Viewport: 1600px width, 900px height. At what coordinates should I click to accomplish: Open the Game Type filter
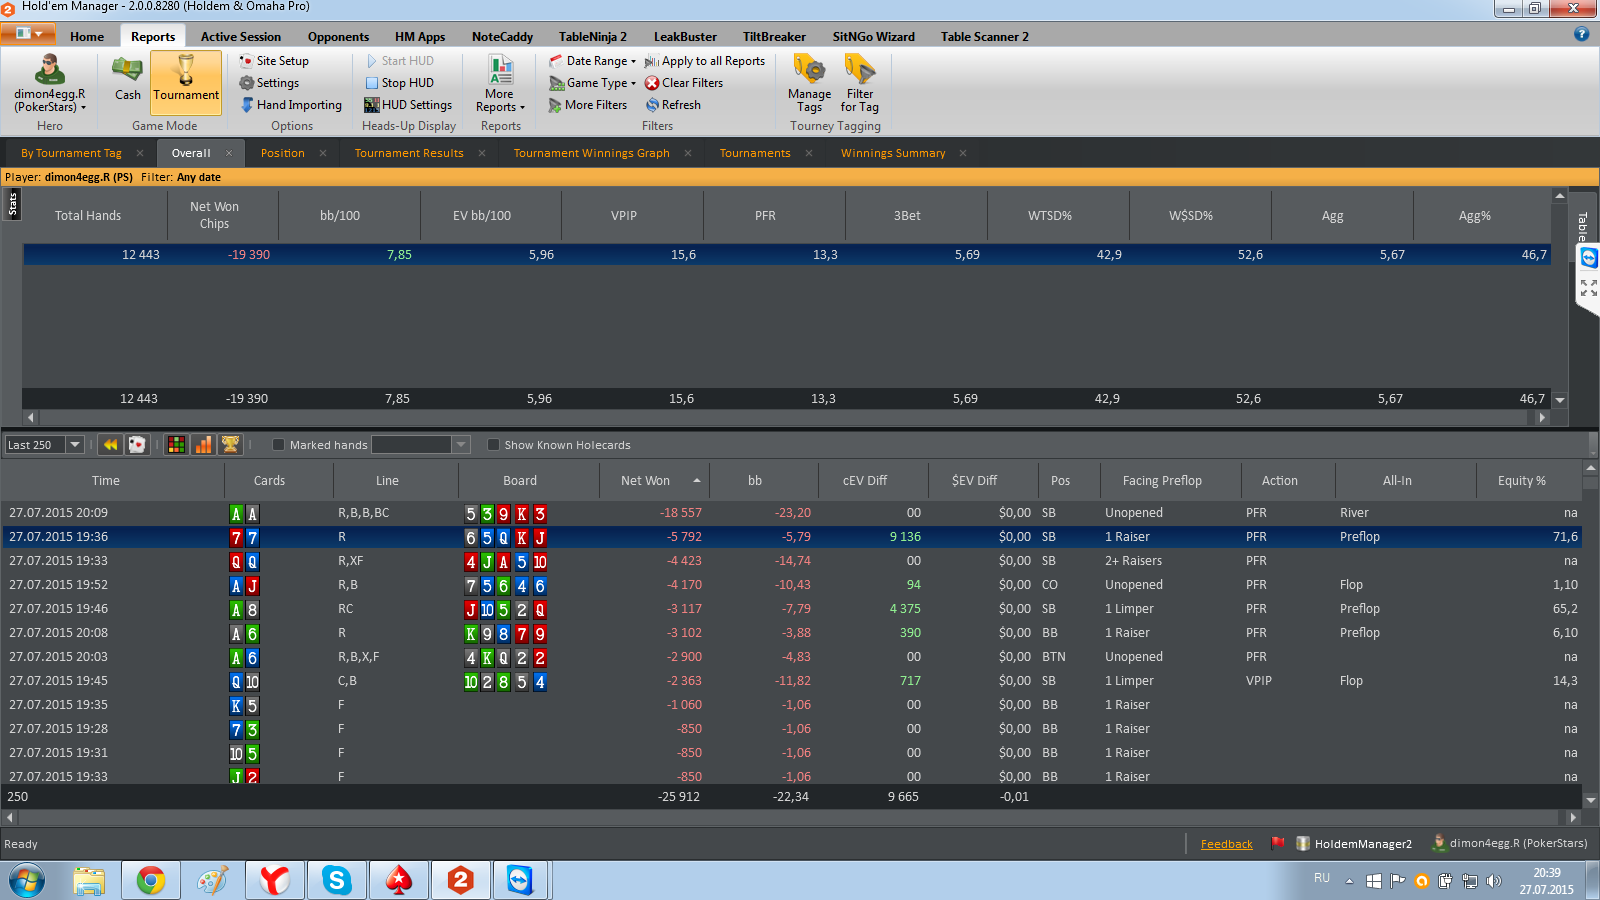[592, 83]
